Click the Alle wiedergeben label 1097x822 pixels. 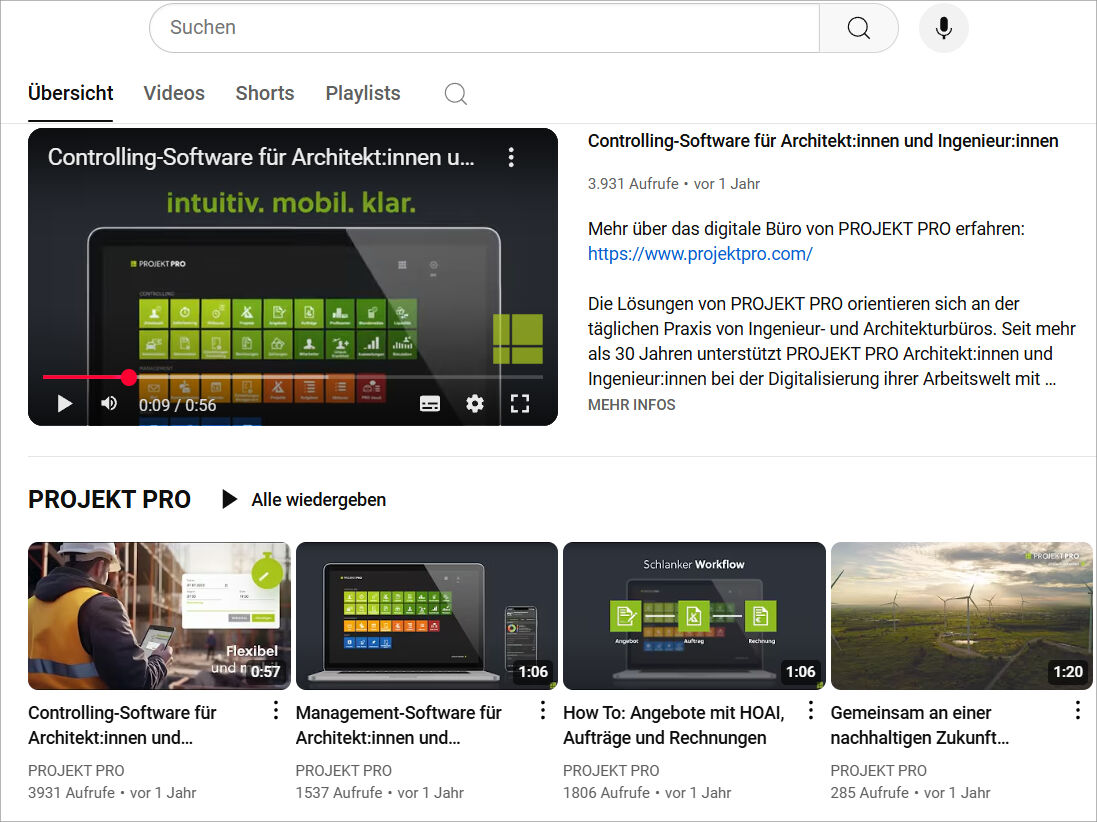318,499
